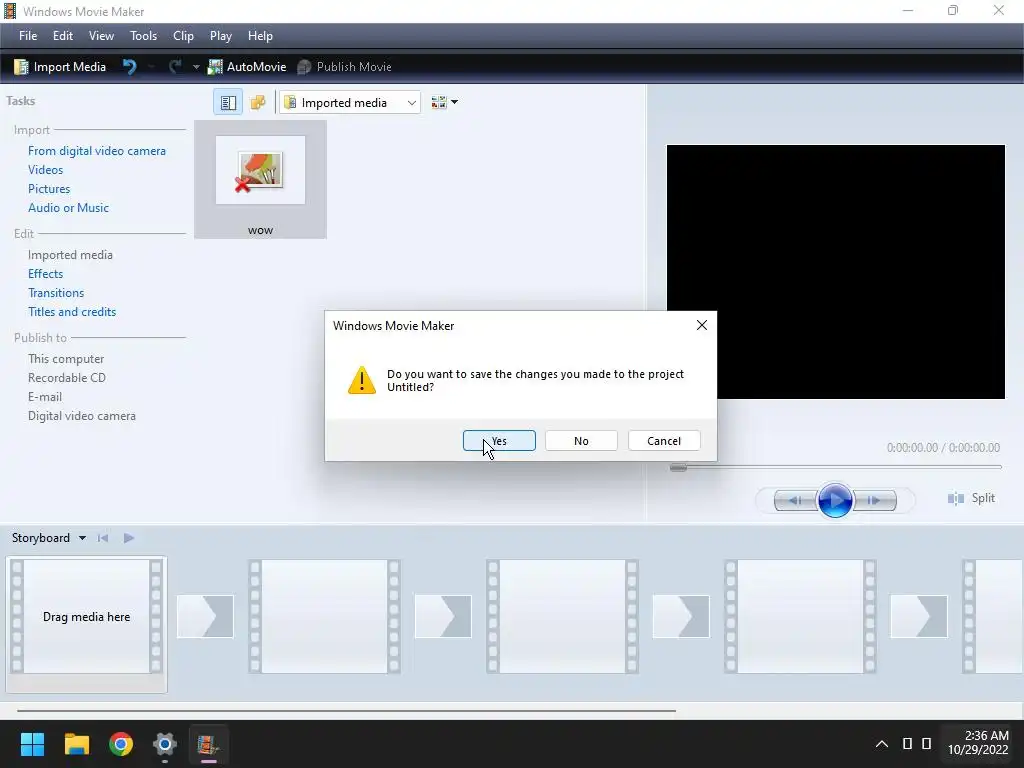Click the first transition cell in storyboard
The width and height of the screenshot is (1024, 768).
205,616
